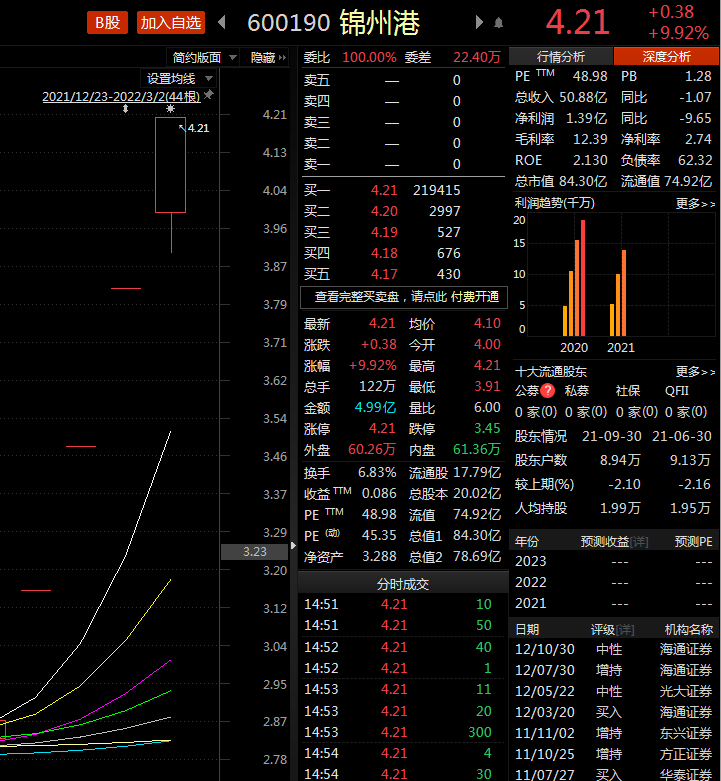Click 加入自选 to add to watchlist

171,22
